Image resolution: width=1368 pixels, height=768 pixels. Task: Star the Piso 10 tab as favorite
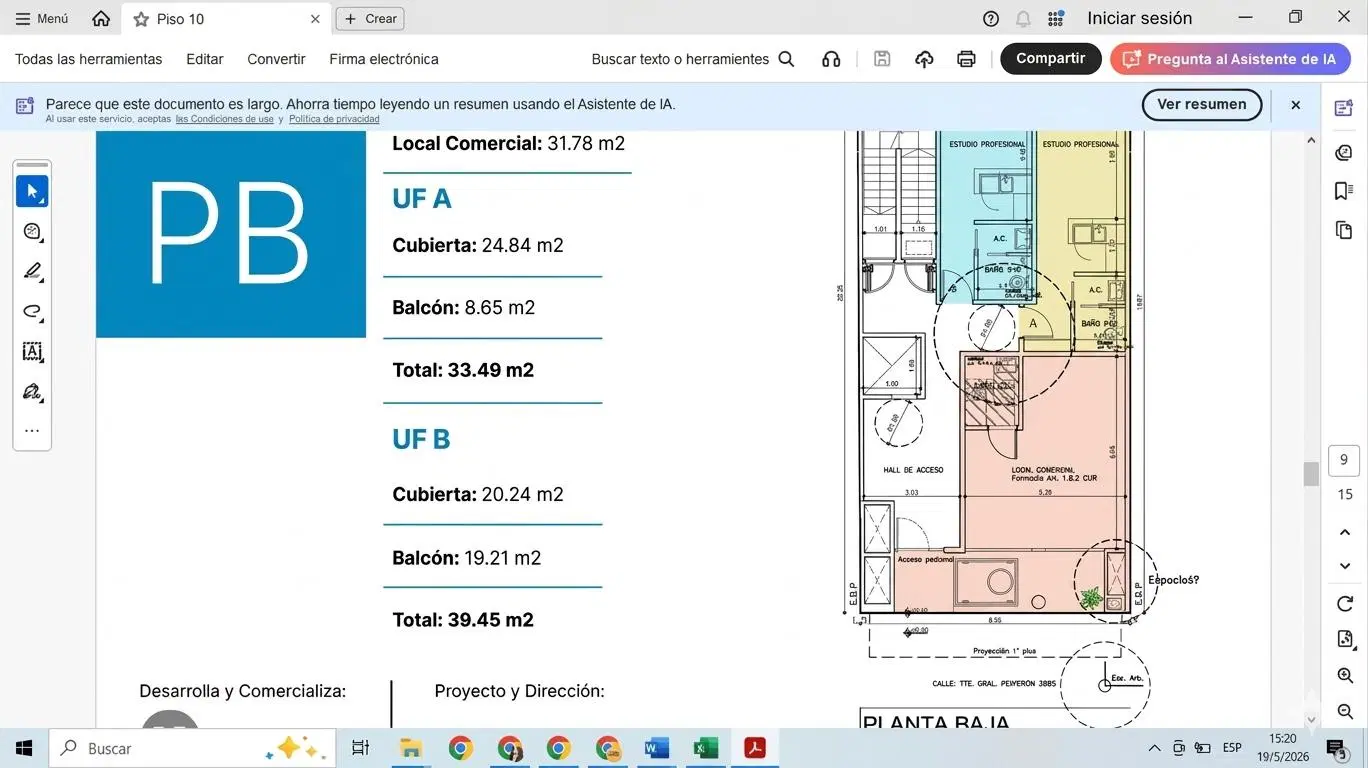click(x=141, y=19)
